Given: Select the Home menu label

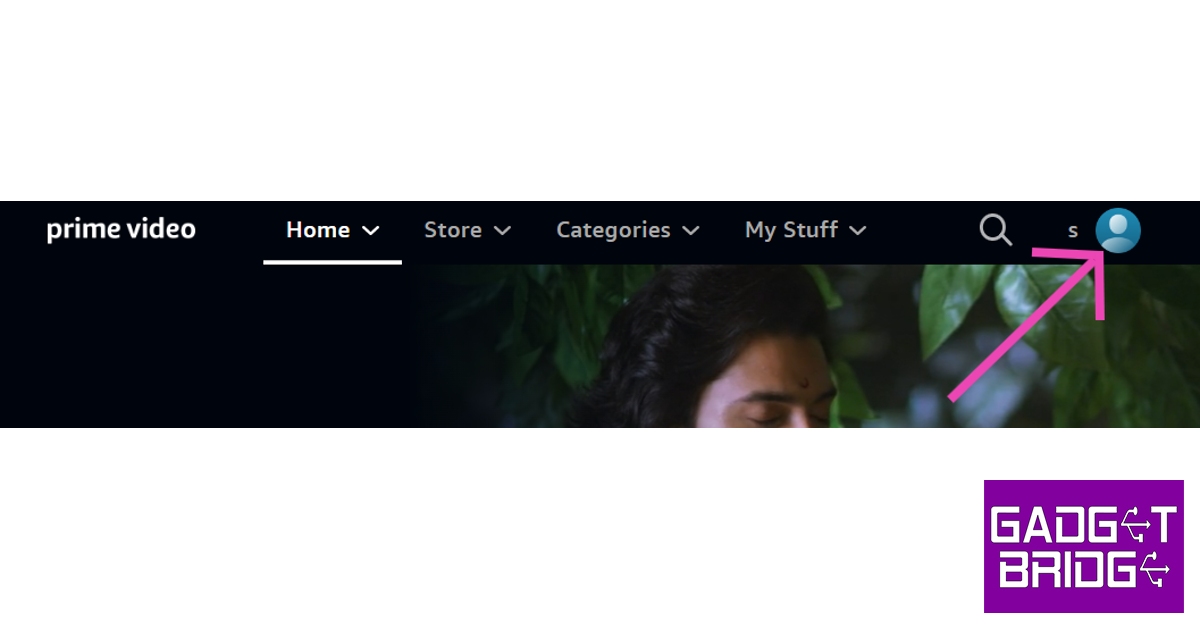Looking at the screenshot, I should 318,230.
